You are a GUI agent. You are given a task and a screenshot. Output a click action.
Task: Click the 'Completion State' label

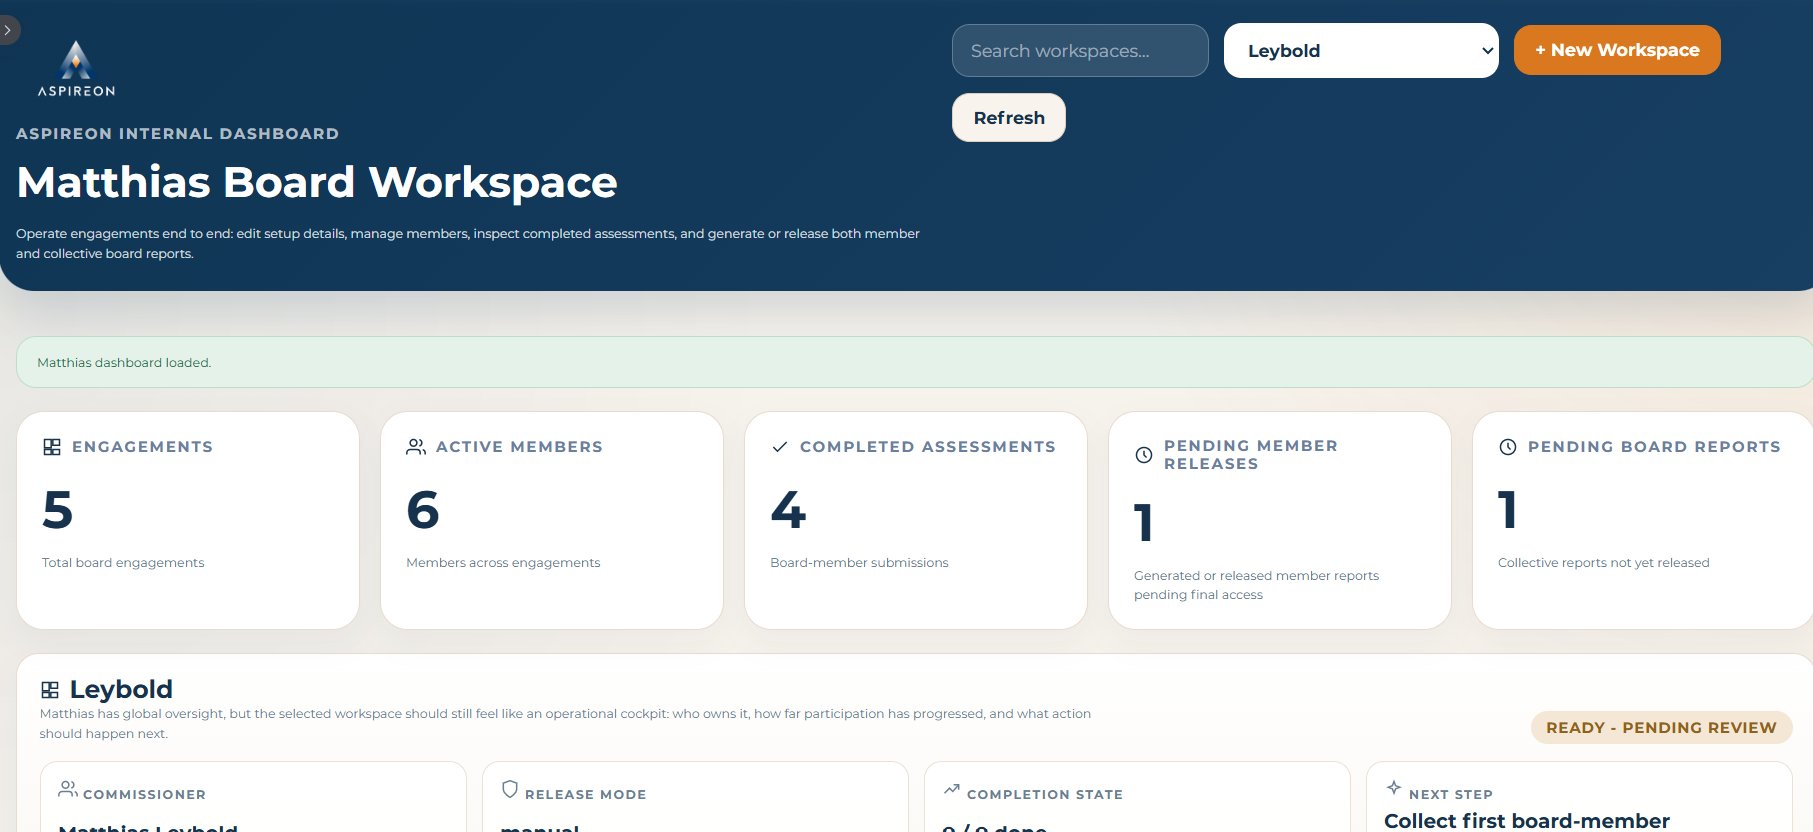tap(1045, 795)
